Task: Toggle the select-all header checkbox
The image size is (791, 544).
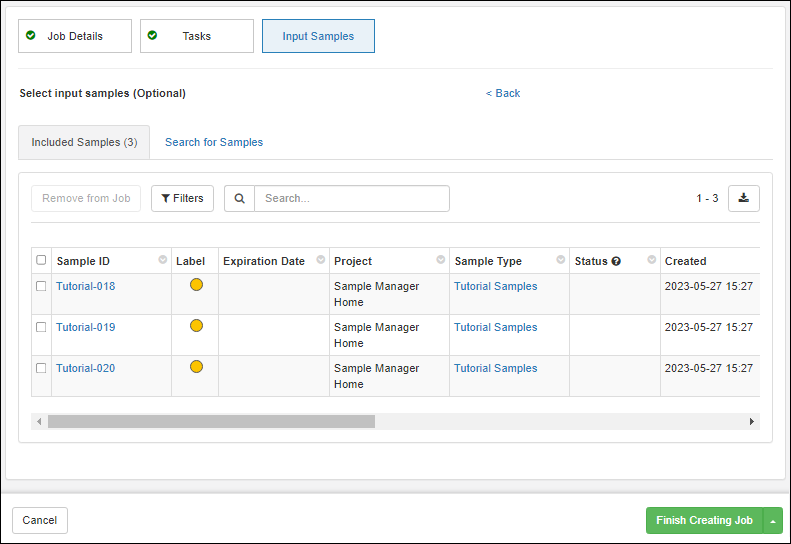Action: (41, 260)
